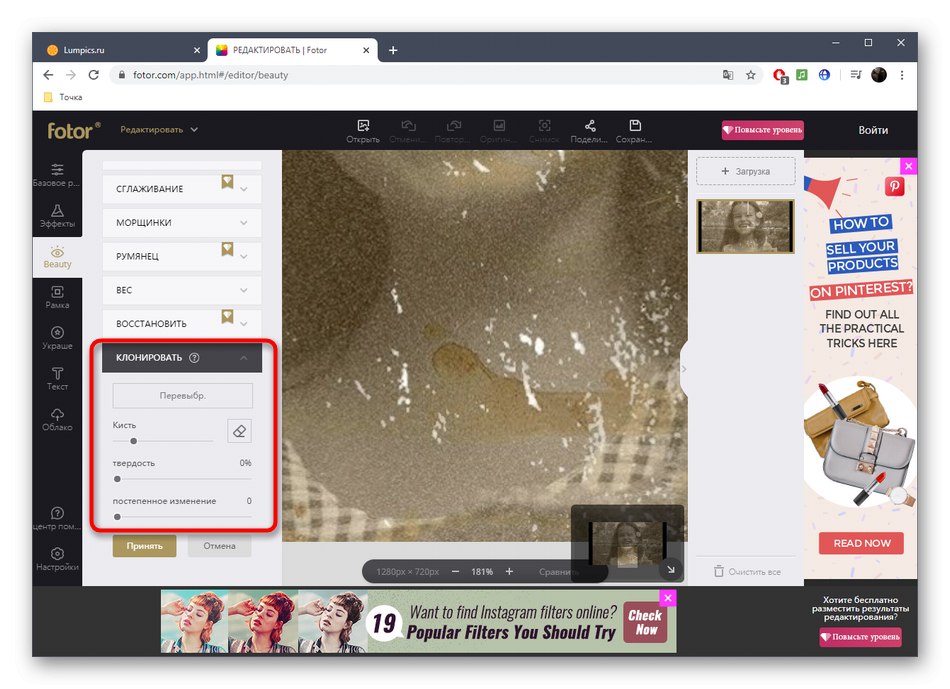This screenshot has width=950, height=689.
Task: Open the Клонировать help question mark
Action: coord(194,358)
